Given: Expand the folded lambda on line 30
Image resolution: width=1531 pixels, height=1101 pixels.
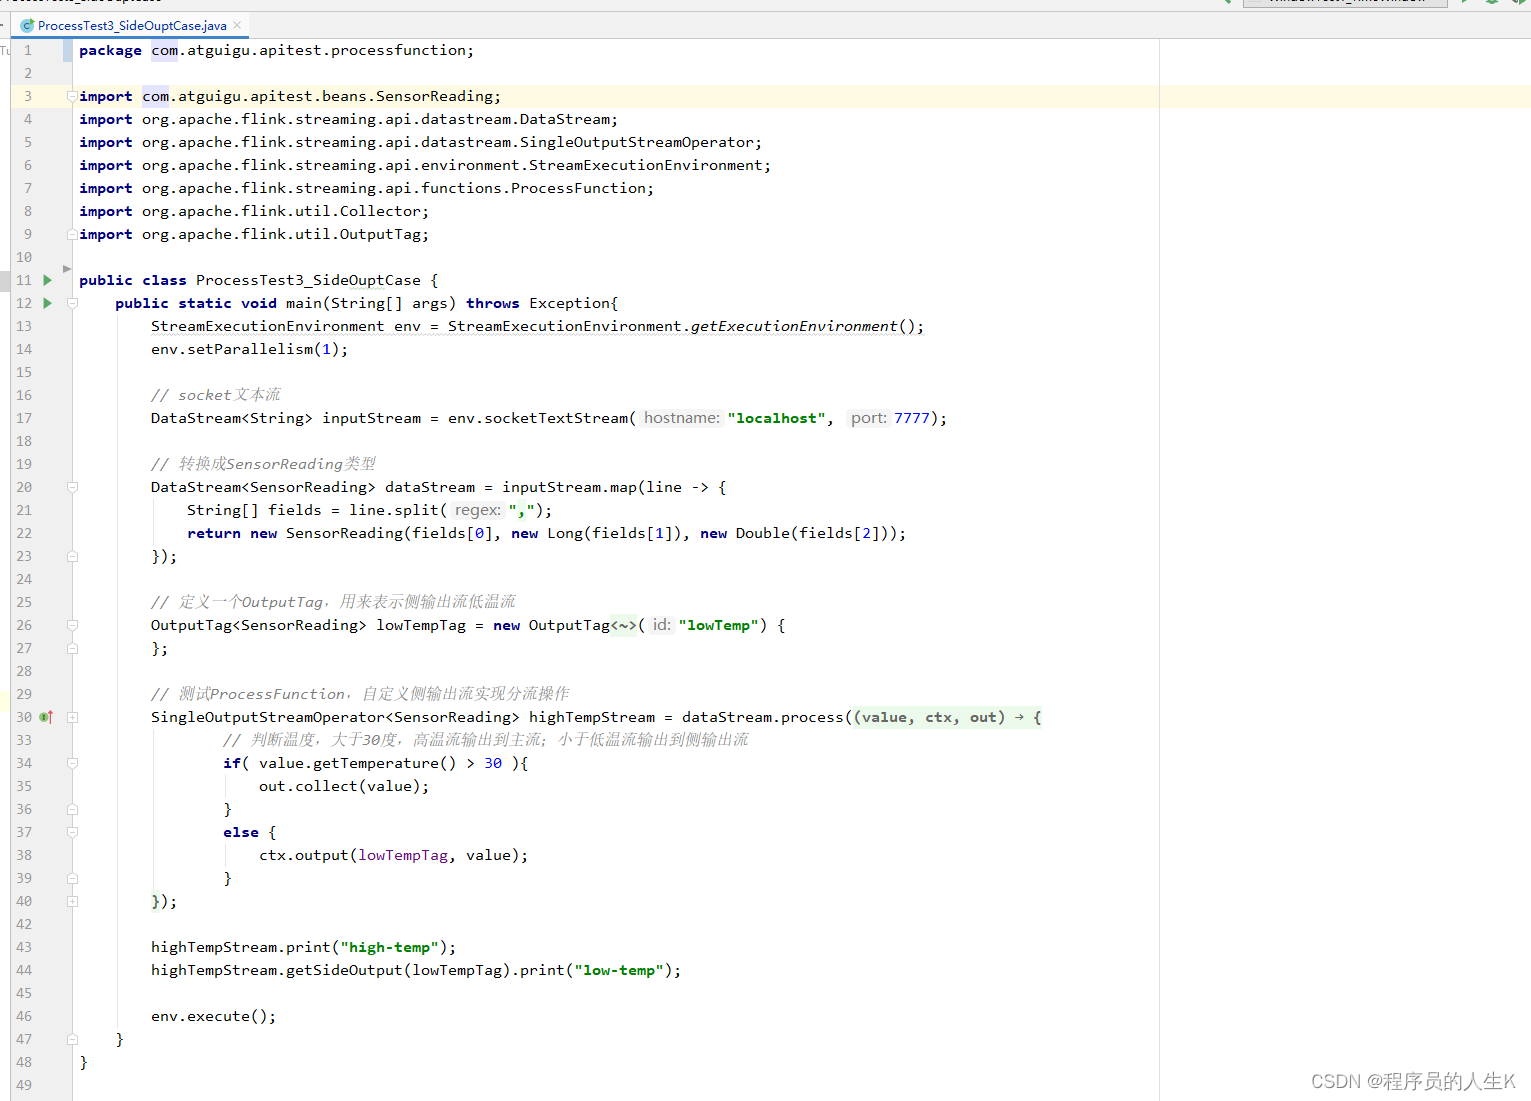Looking at the screenshot, I should (72, 717).
